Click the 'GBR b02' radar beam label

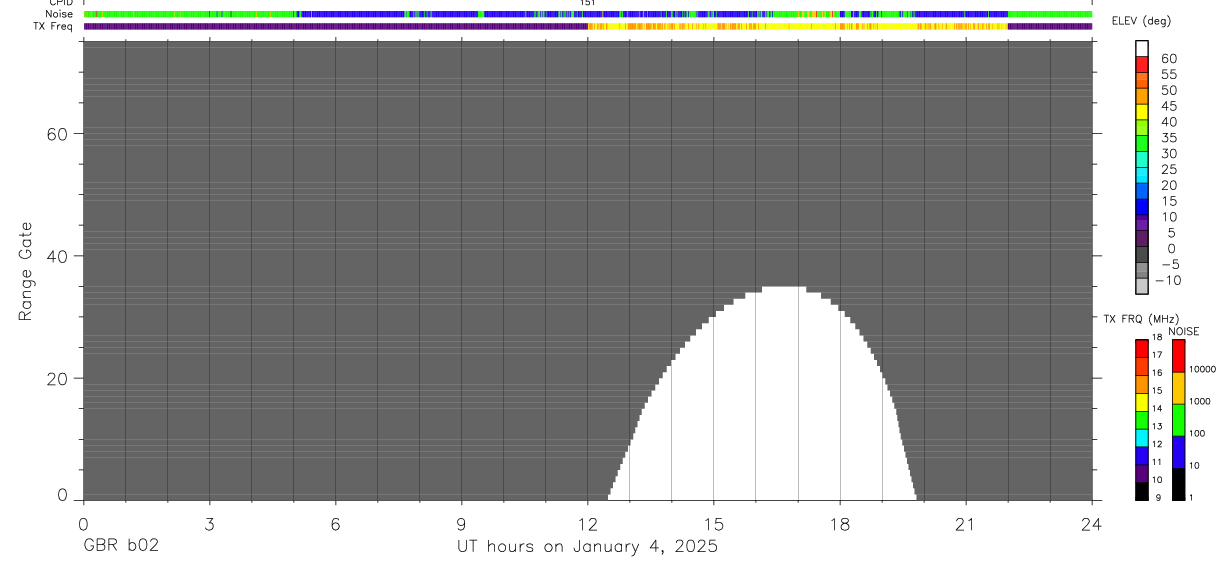tap(120, 546)
